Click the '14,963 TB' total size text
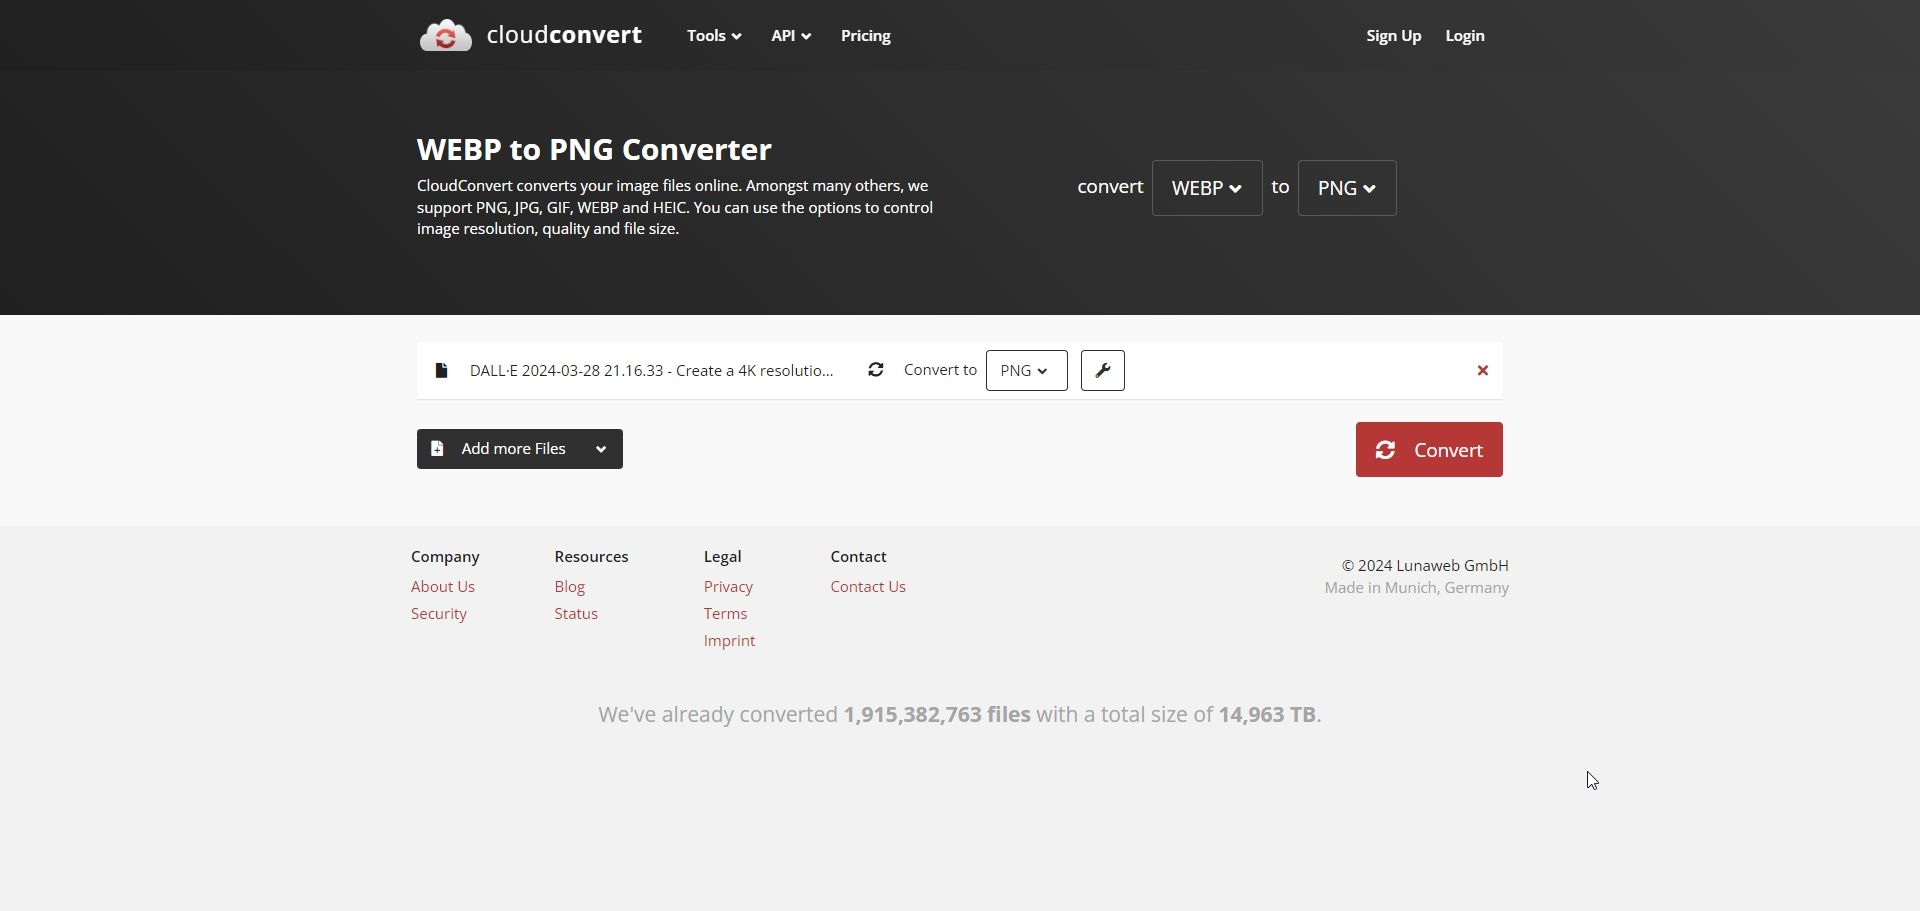Viewport: 1920px width, 911px height. click(1267, 715)
